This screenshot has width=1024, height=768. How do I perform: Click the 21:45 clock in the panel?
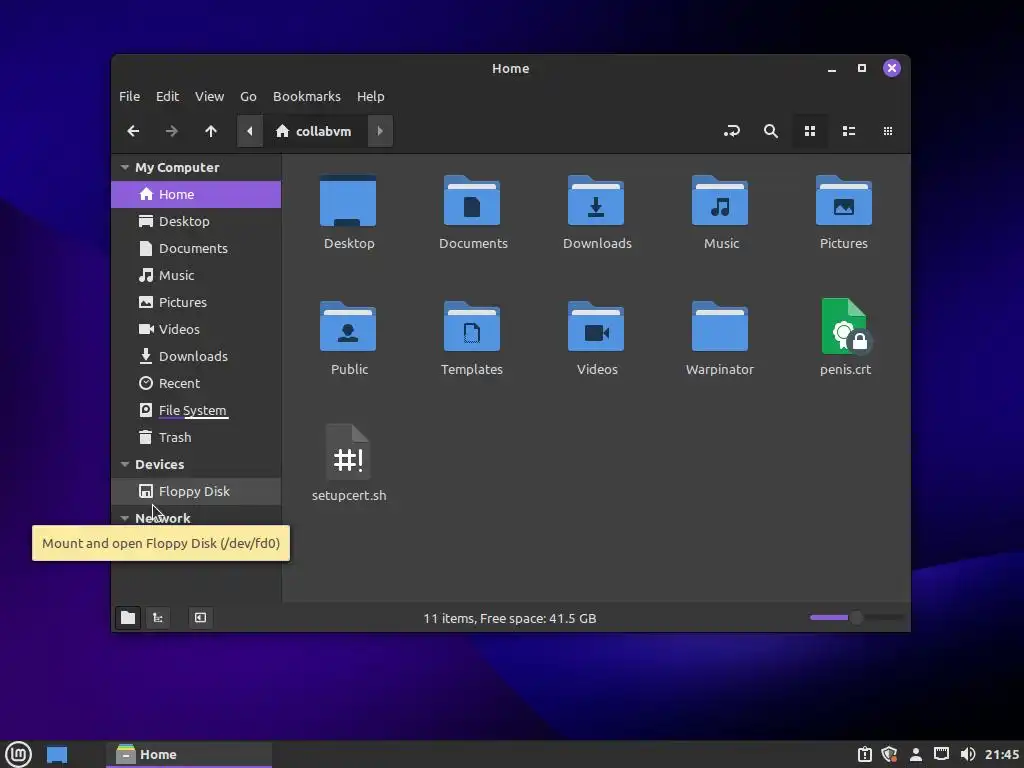1002,755
